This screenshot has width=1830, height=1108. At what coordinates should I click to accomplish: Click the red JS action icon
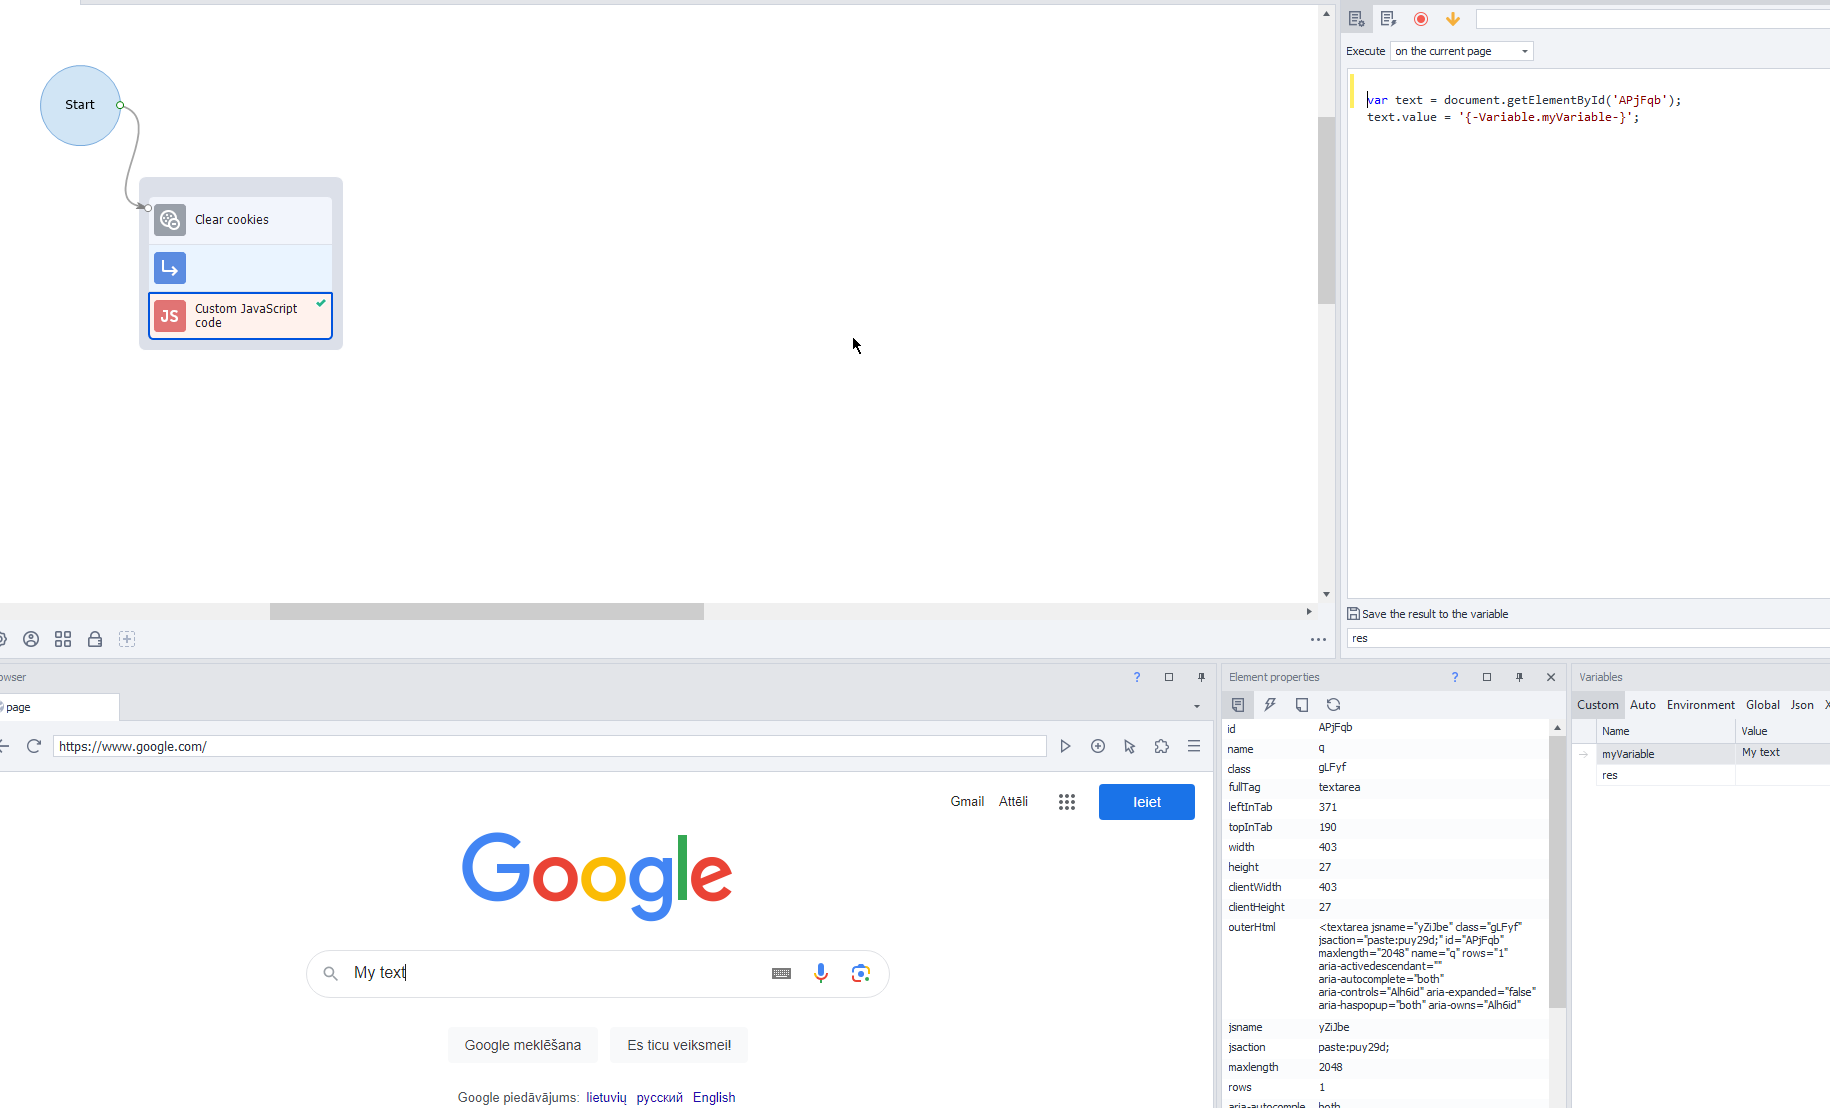pyautogui.click(x=170, y=316)
